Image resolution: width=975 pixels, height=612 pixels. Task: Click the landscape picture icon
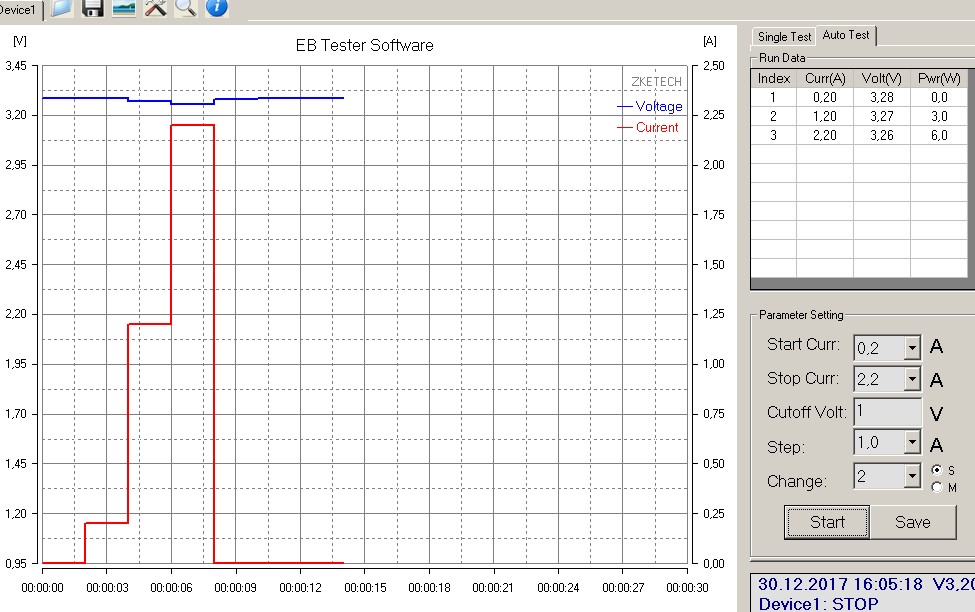tap(124, 8)
